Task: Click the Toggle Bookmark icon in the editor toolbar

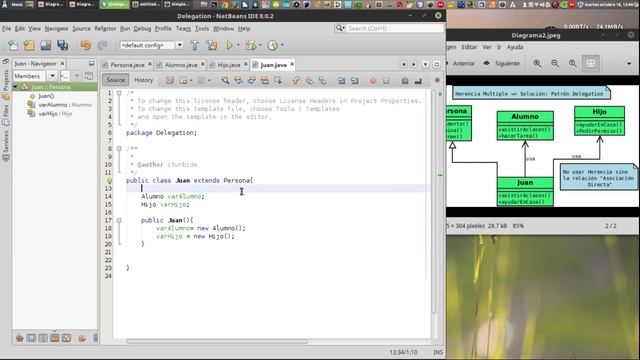Action: point(322,80)
